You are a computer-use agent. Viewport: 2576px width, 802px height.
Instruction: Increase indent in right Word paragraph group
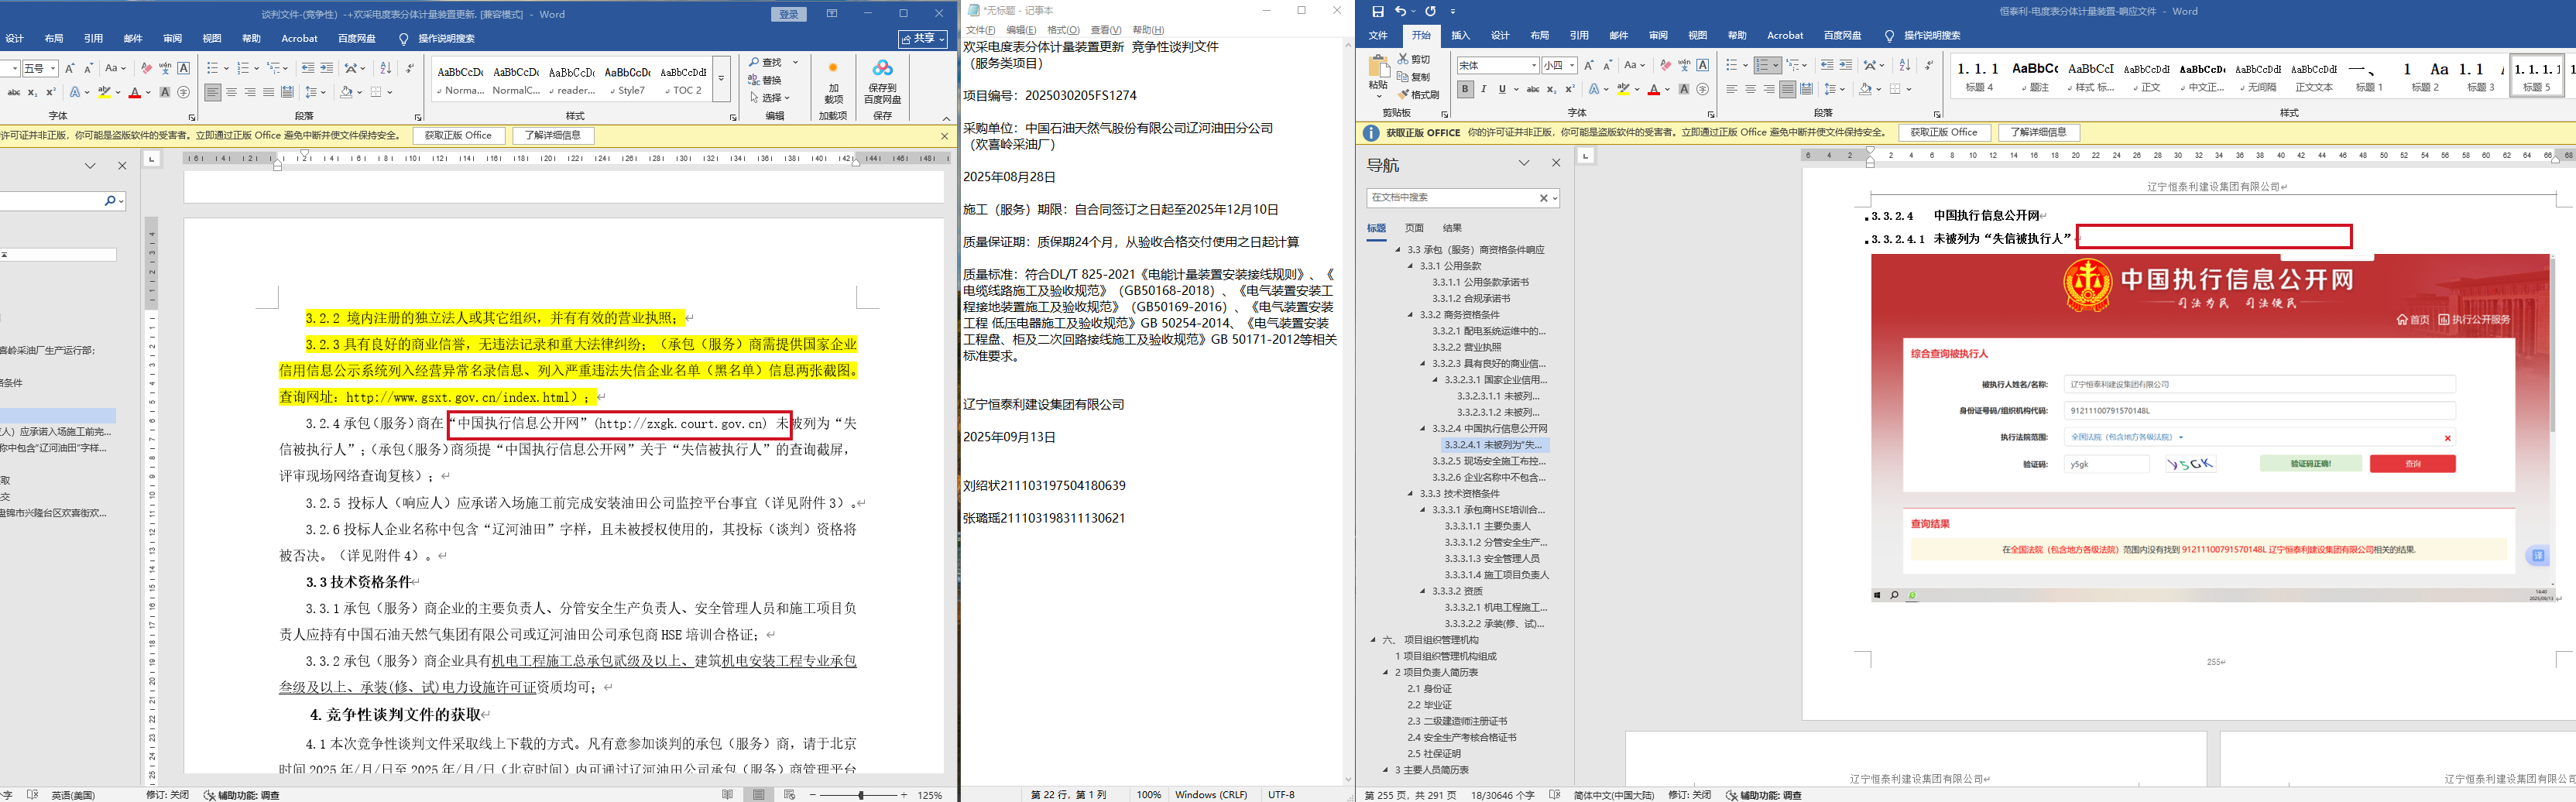(x=1846, y=65)
